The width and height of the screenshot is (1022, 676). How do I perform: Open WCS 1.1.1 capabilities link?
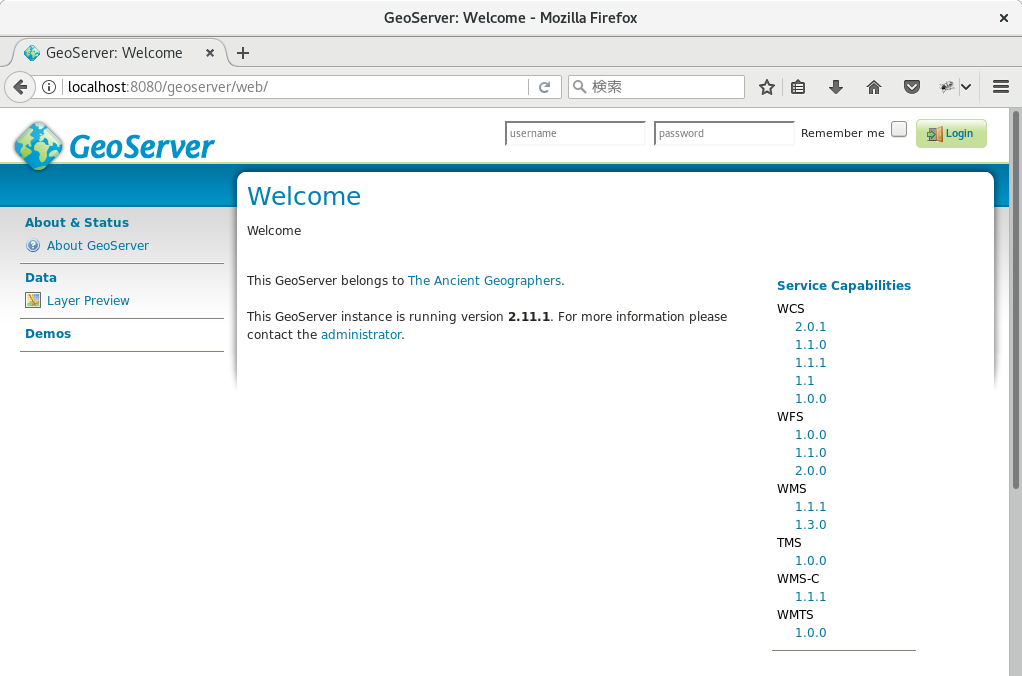point(810,362)
